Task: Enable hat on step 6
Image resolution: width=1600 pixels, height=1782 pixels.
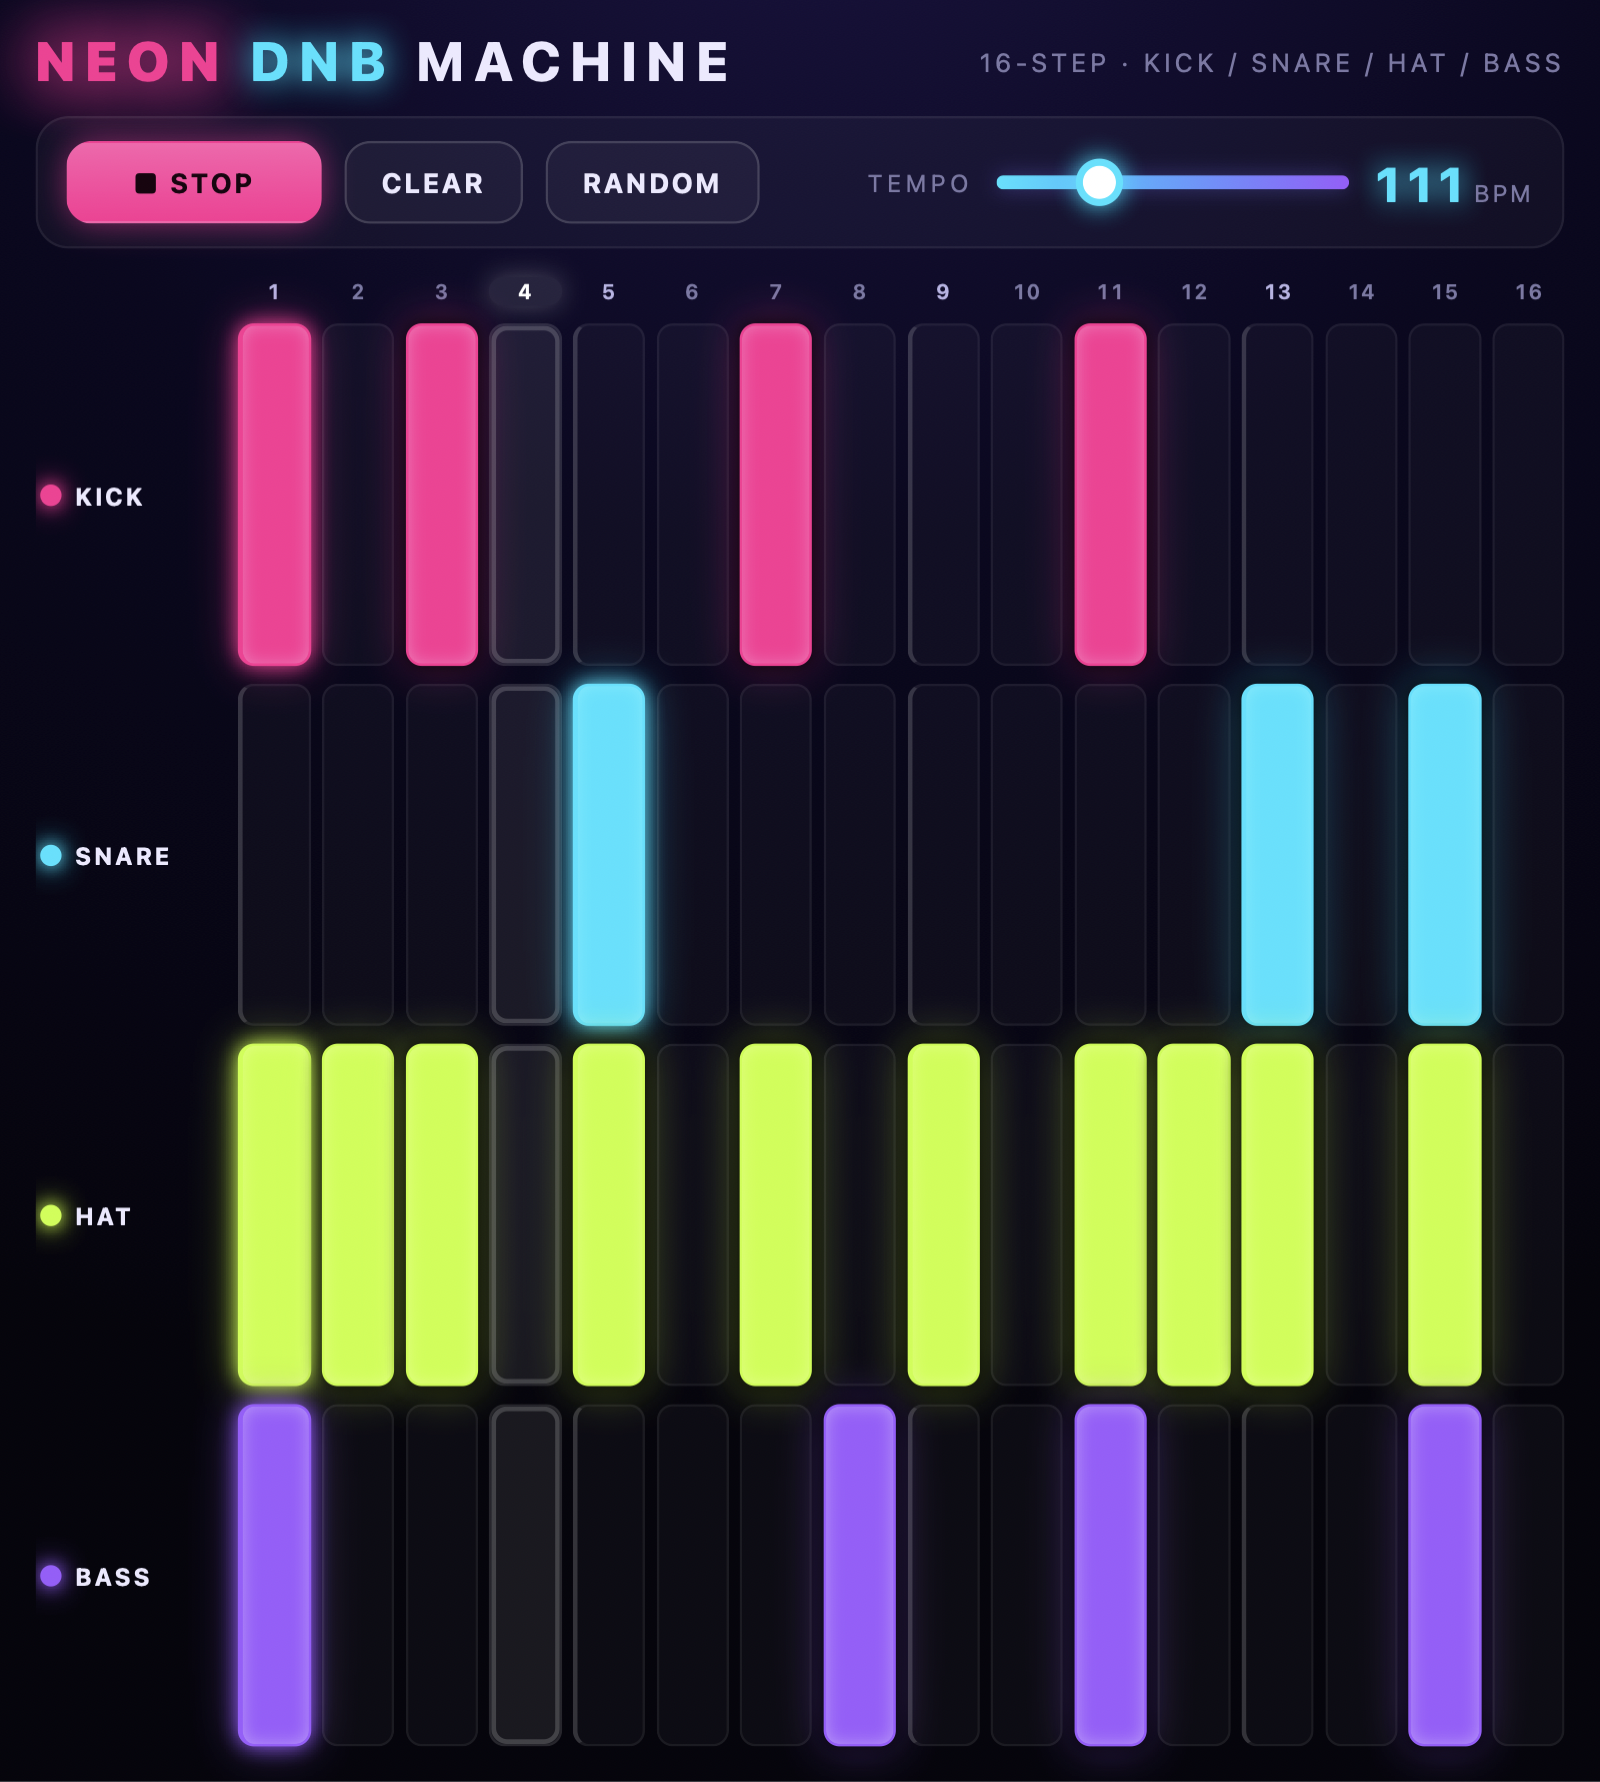Action: pos(692,1215)
